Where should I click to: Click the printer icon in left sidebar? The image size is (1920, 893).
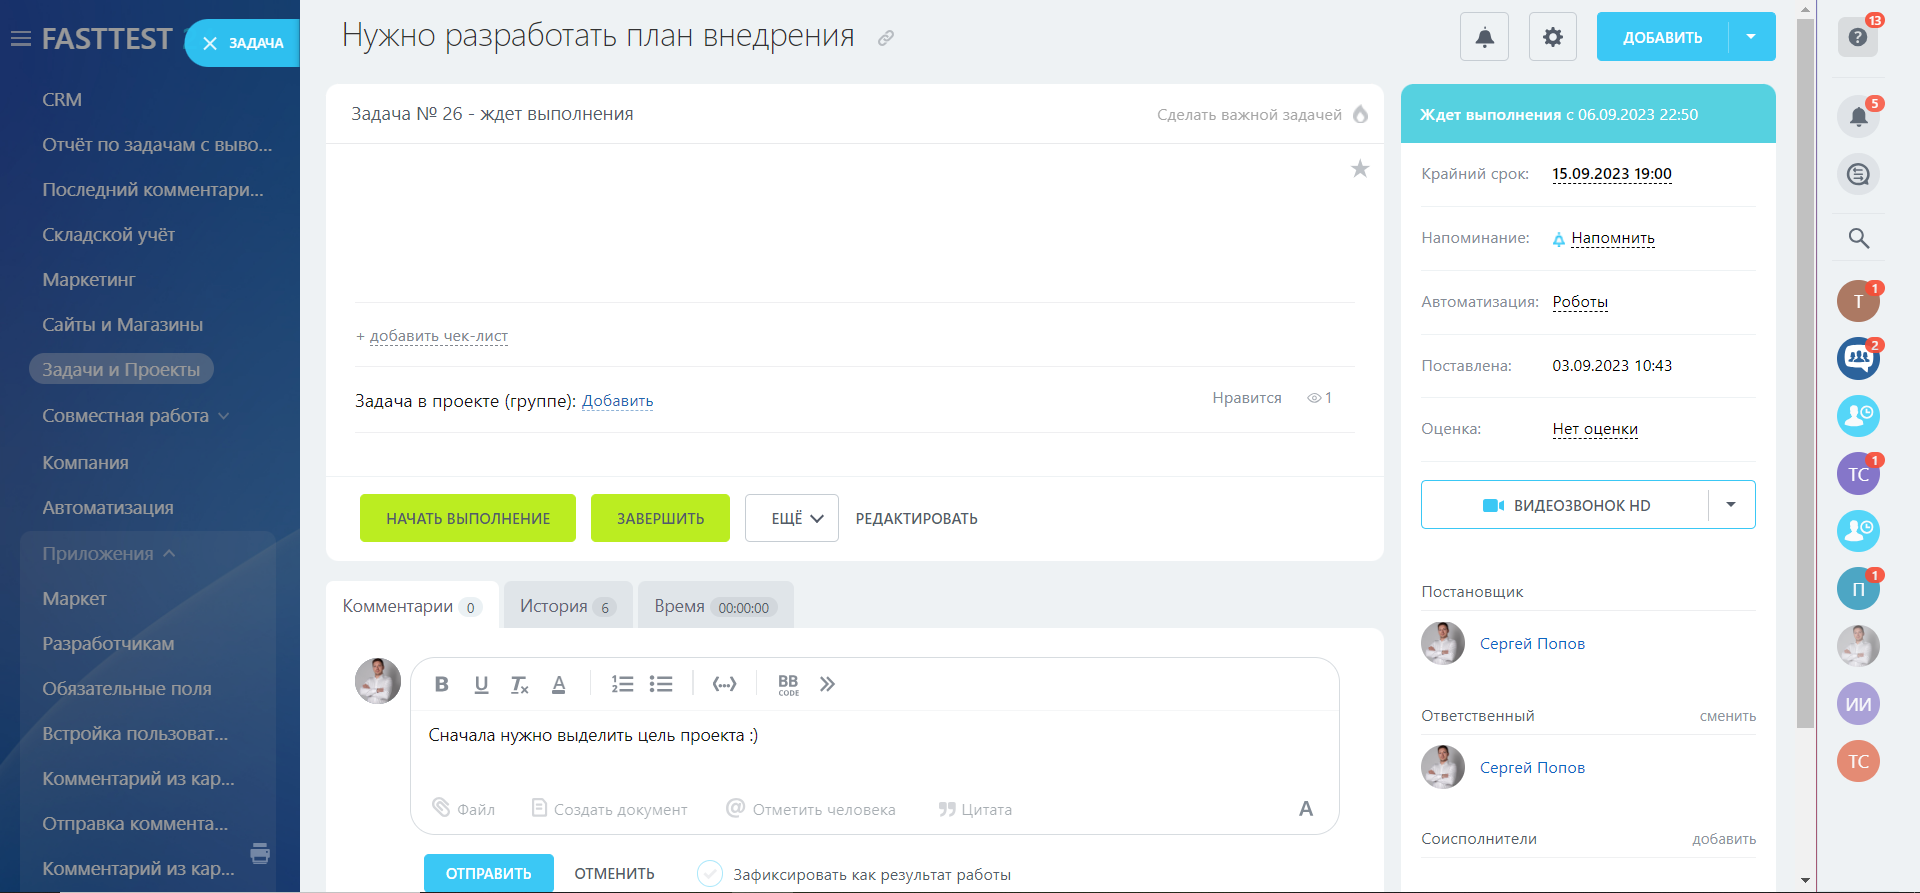pos(260,853)
